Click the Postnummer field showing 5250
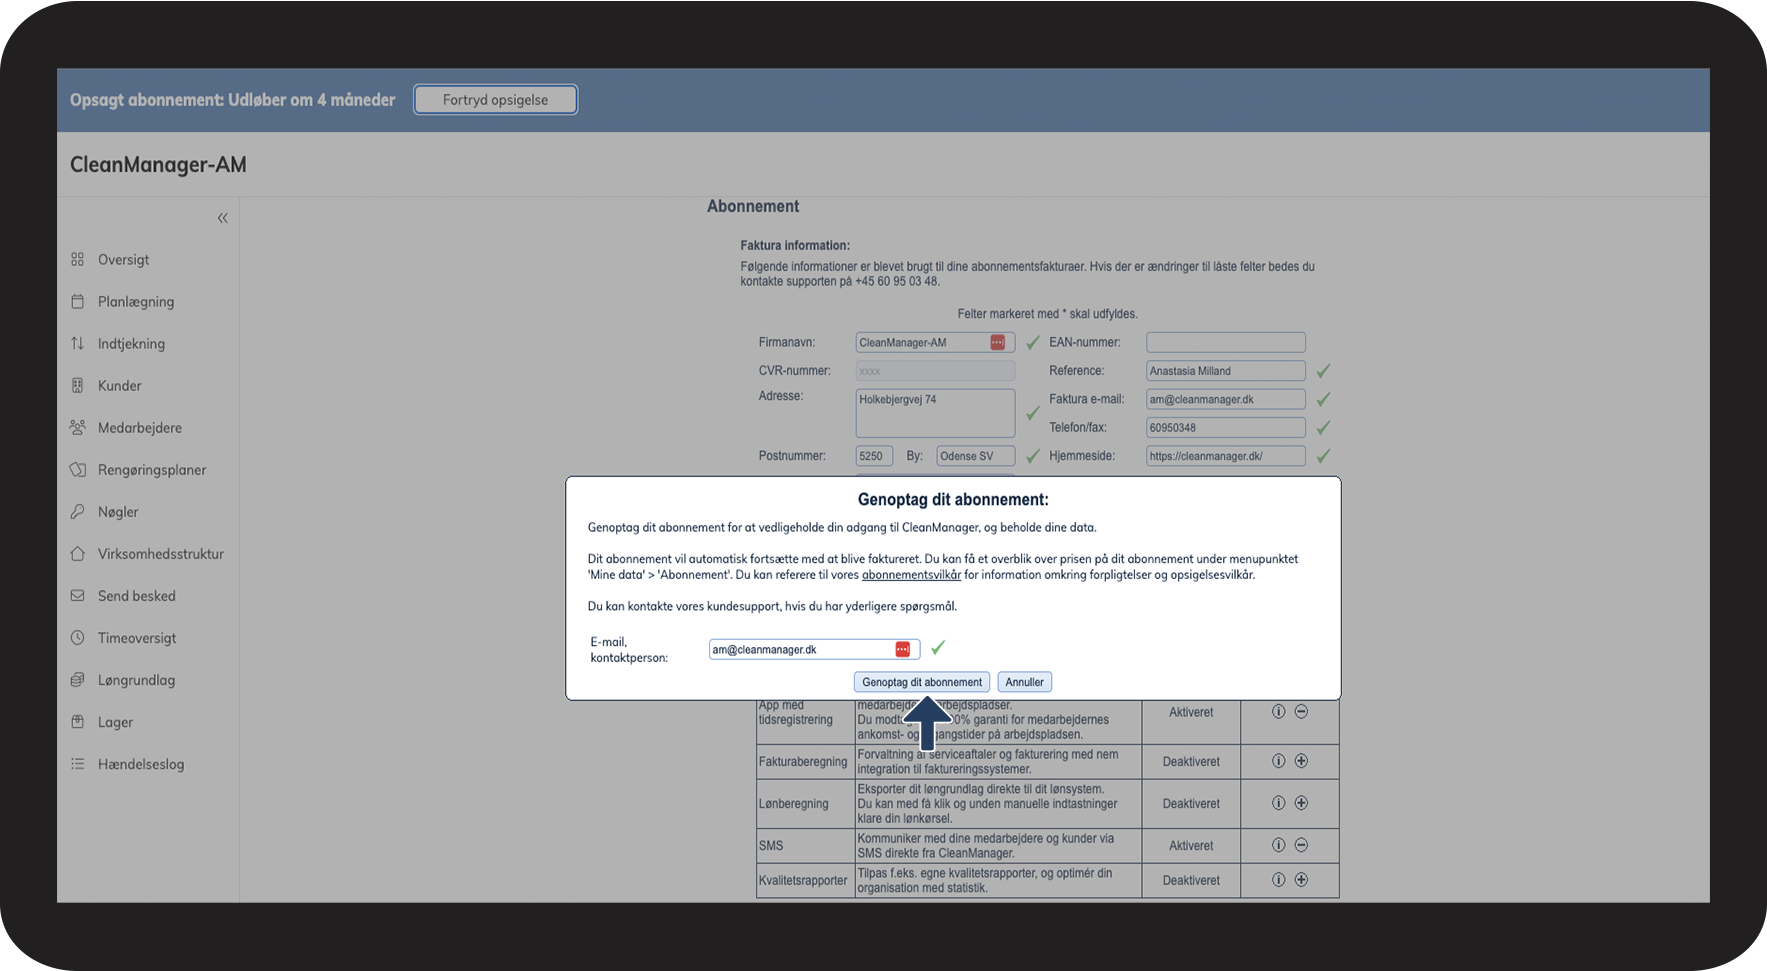Viewport: 1767px width, 971px height. click(874, 456)
